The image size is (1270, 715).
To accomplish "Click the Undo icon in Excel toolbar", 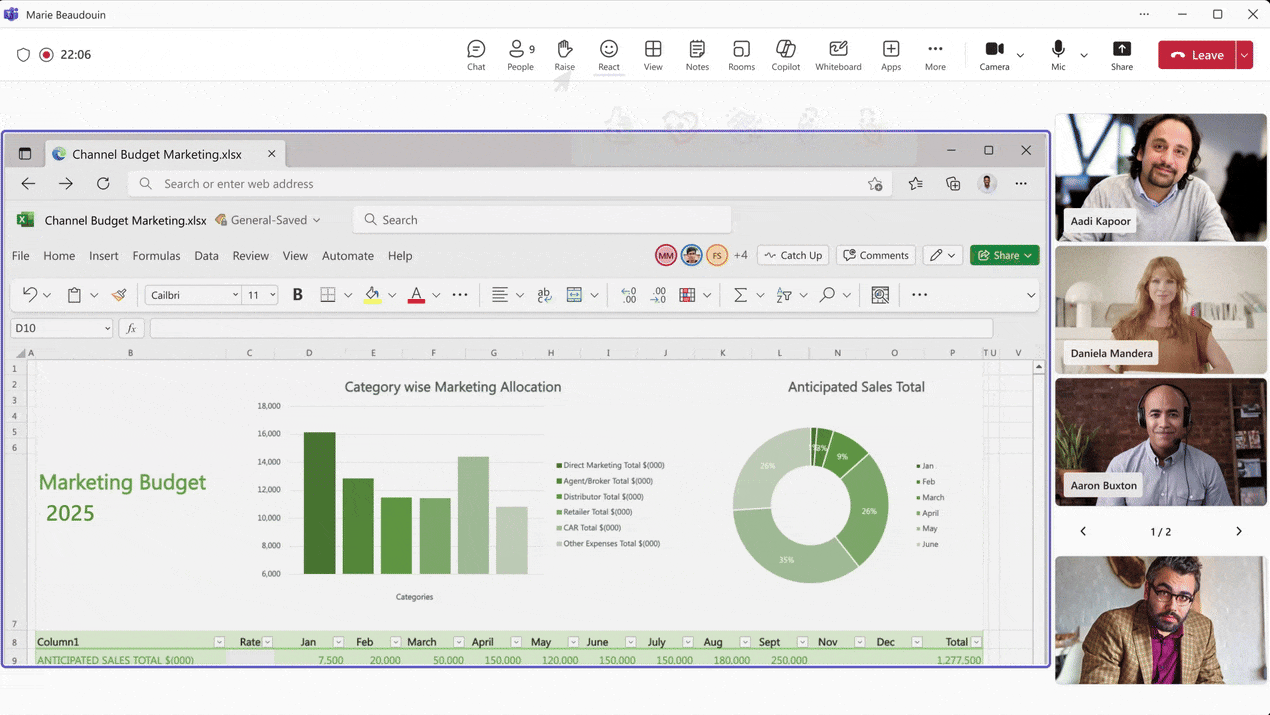I will [x=30, y=295].
